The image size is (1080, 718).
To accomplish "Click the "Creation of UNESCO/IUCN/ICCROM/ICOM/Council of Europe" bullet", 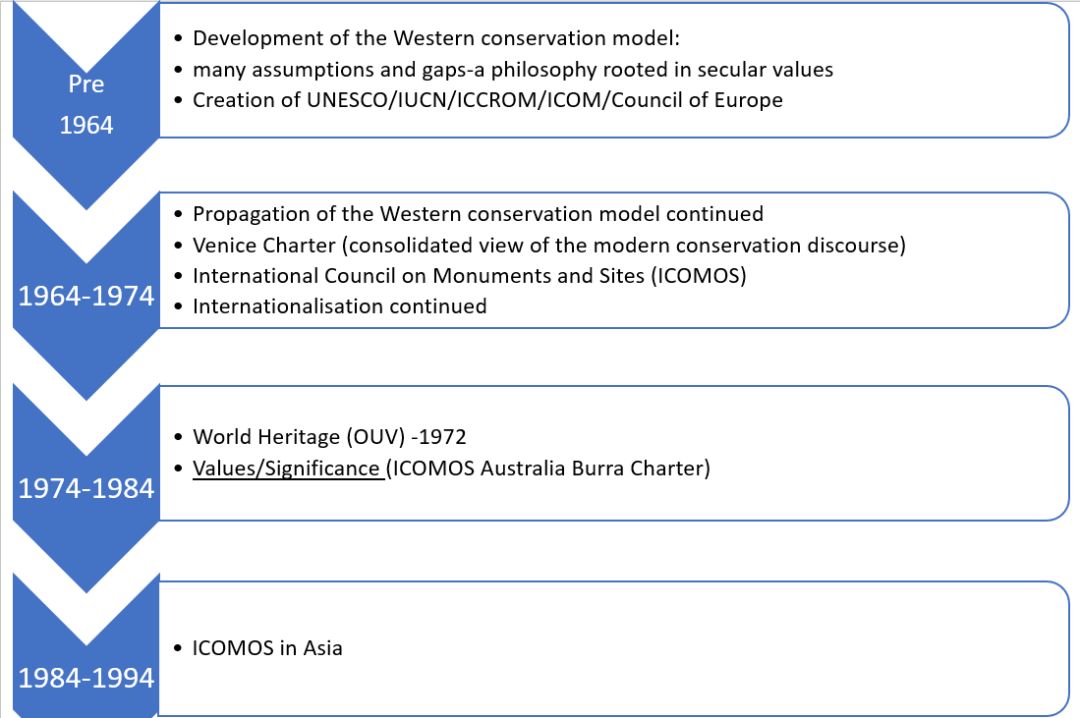I will (488, 100).
